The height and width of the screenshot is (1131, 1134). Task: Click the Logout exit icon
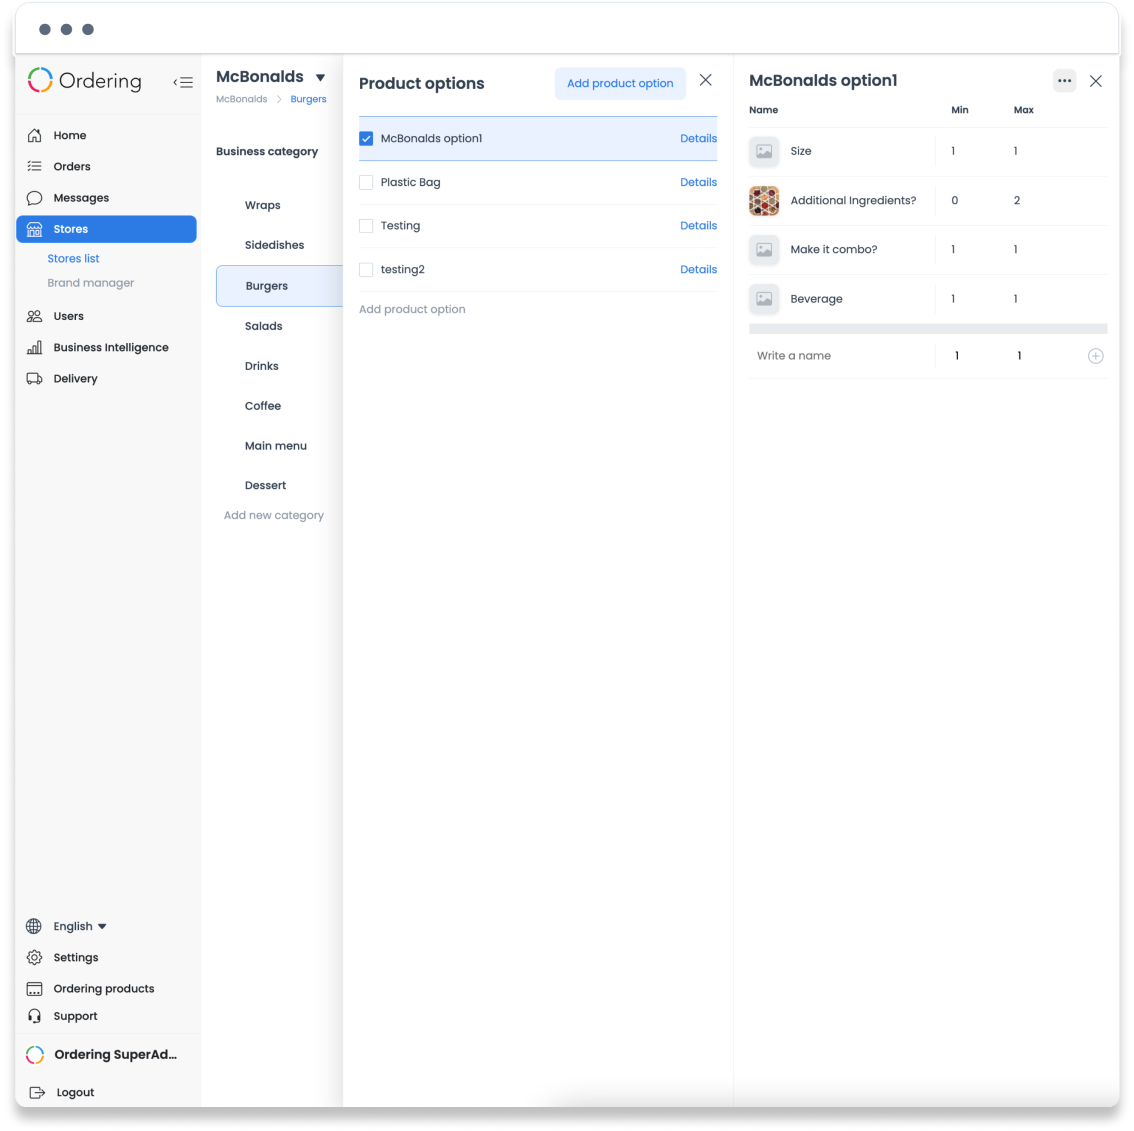click(37, 1092)
